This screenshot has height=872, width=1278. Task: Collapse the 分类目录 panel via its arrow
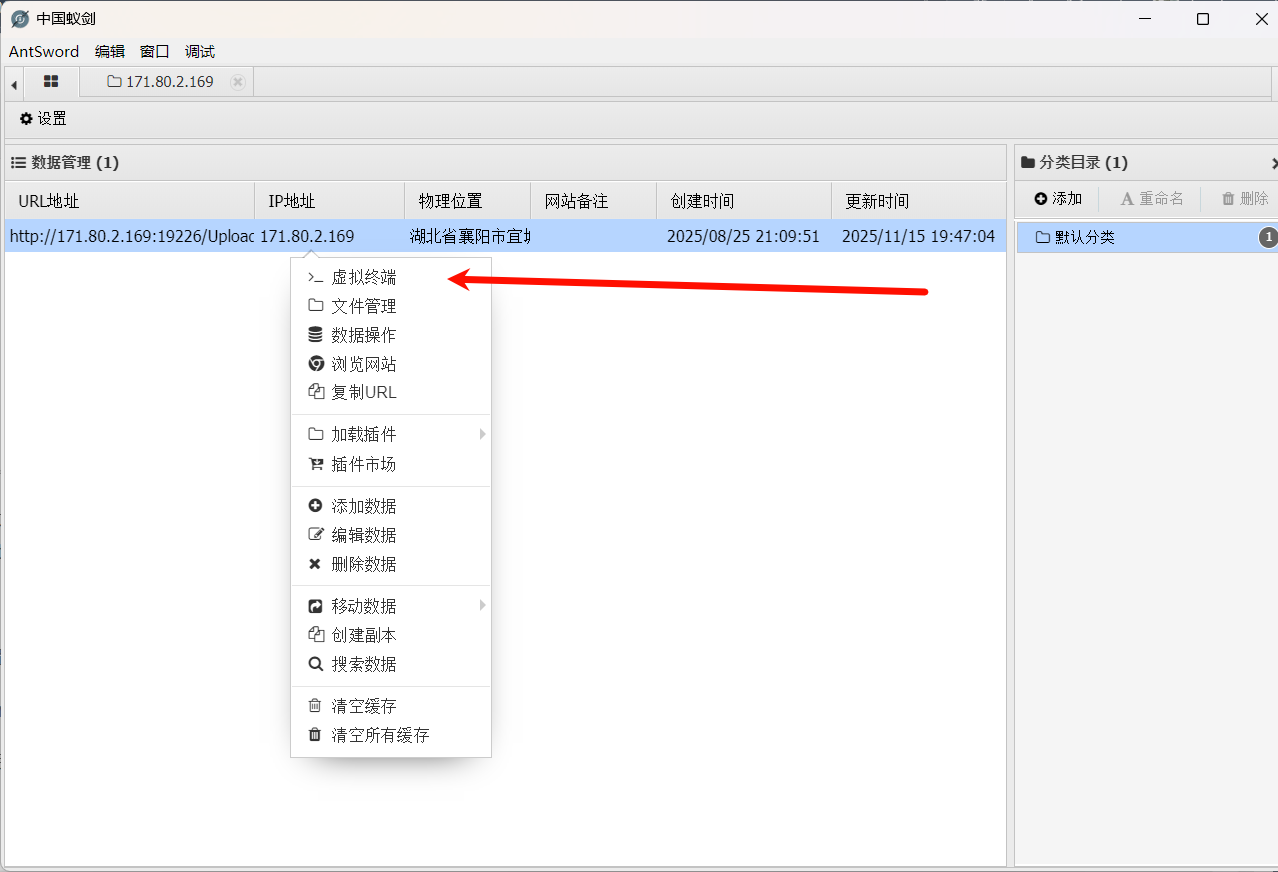click(1274, 163)
